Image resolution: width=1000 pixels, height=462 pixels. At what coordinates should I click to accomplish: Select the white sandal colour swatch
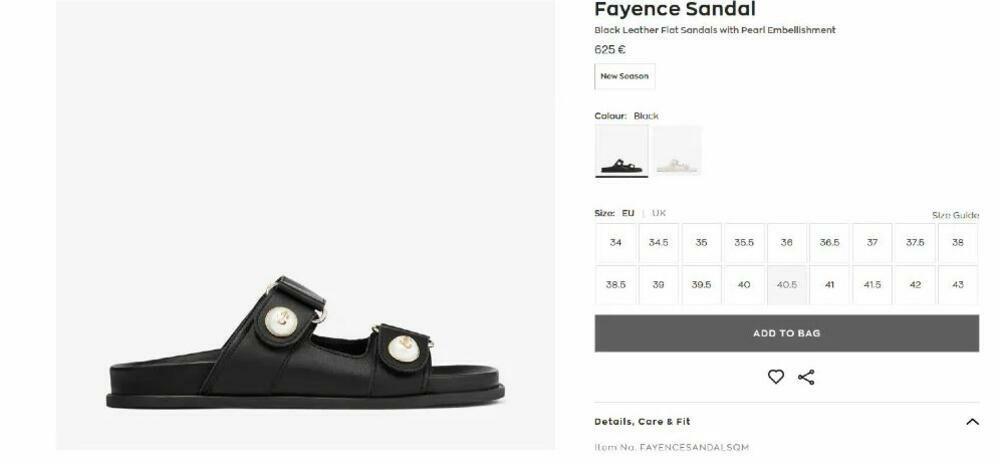pyautogui.click(x=677, y=151)
